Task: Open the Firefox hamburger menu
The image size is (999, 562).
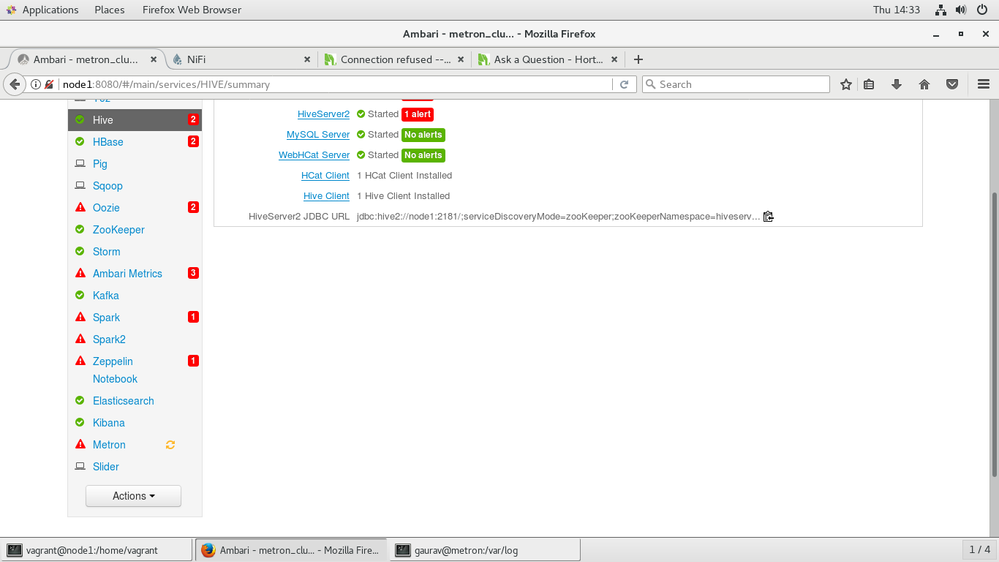Action: tap(983, 84)
